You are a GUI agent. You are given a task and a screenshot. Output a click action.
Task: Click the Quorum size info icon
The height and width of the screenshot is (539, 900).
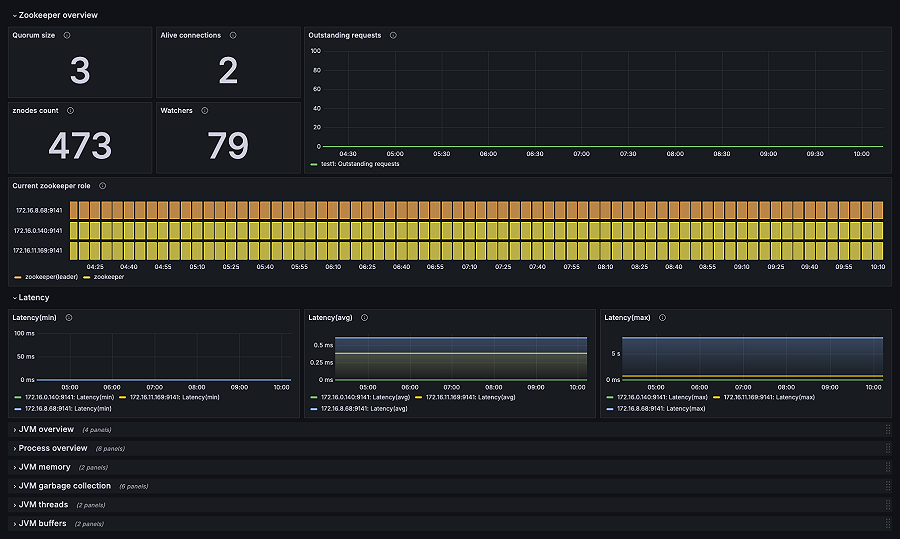point(67,35)
